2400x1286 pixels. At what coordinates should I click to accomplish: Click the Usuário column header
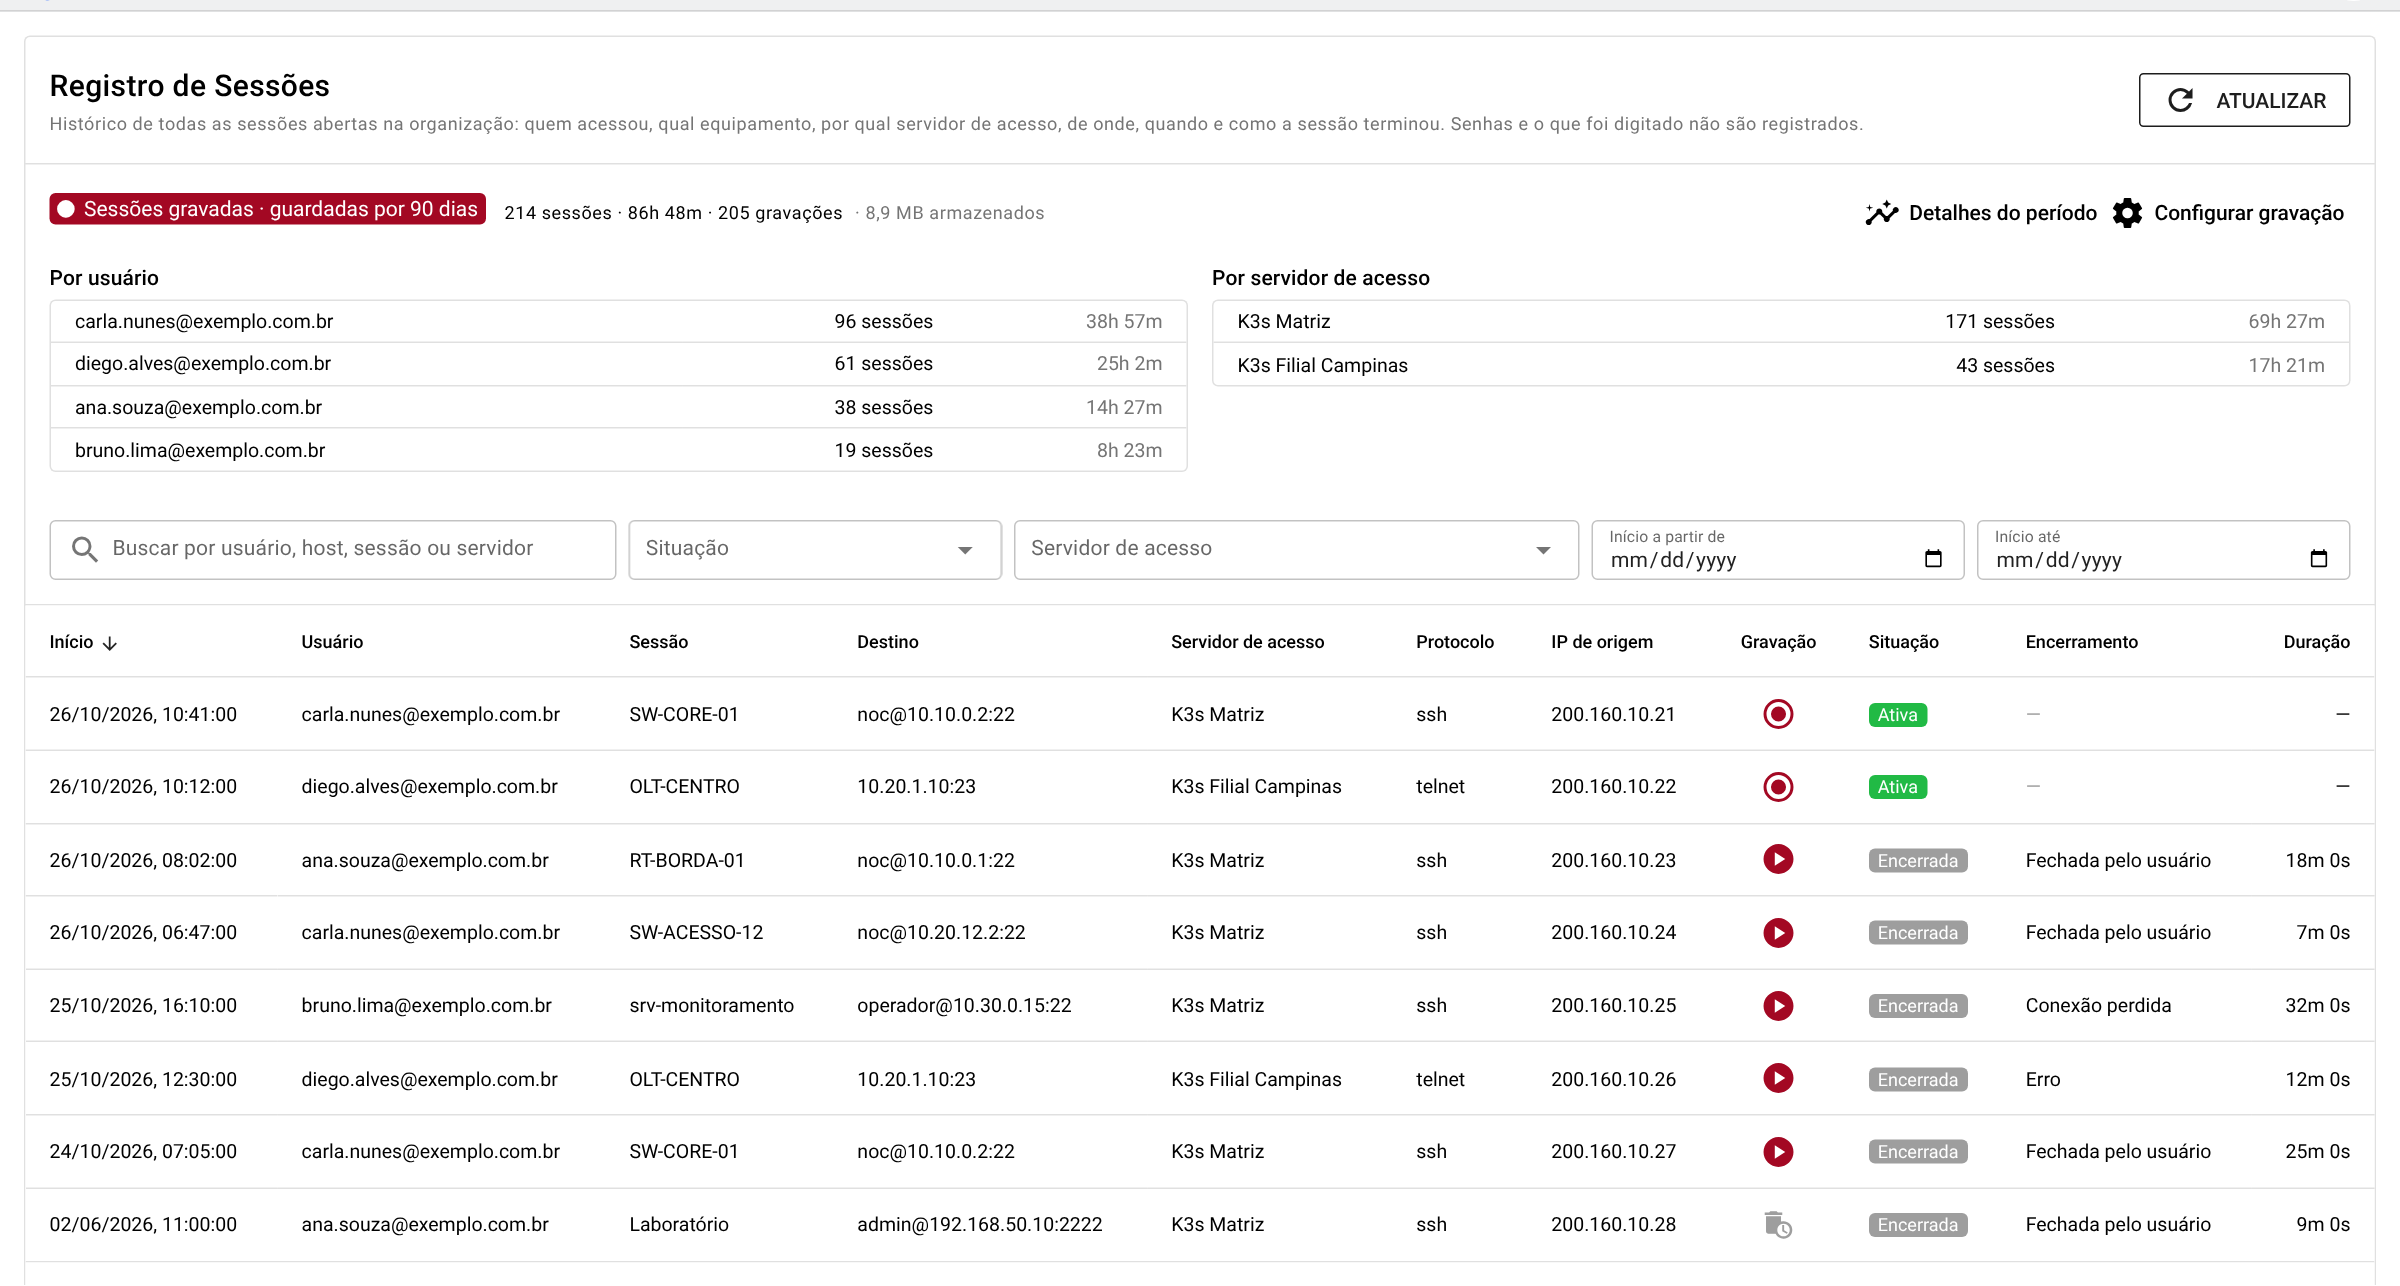(332, 642)
